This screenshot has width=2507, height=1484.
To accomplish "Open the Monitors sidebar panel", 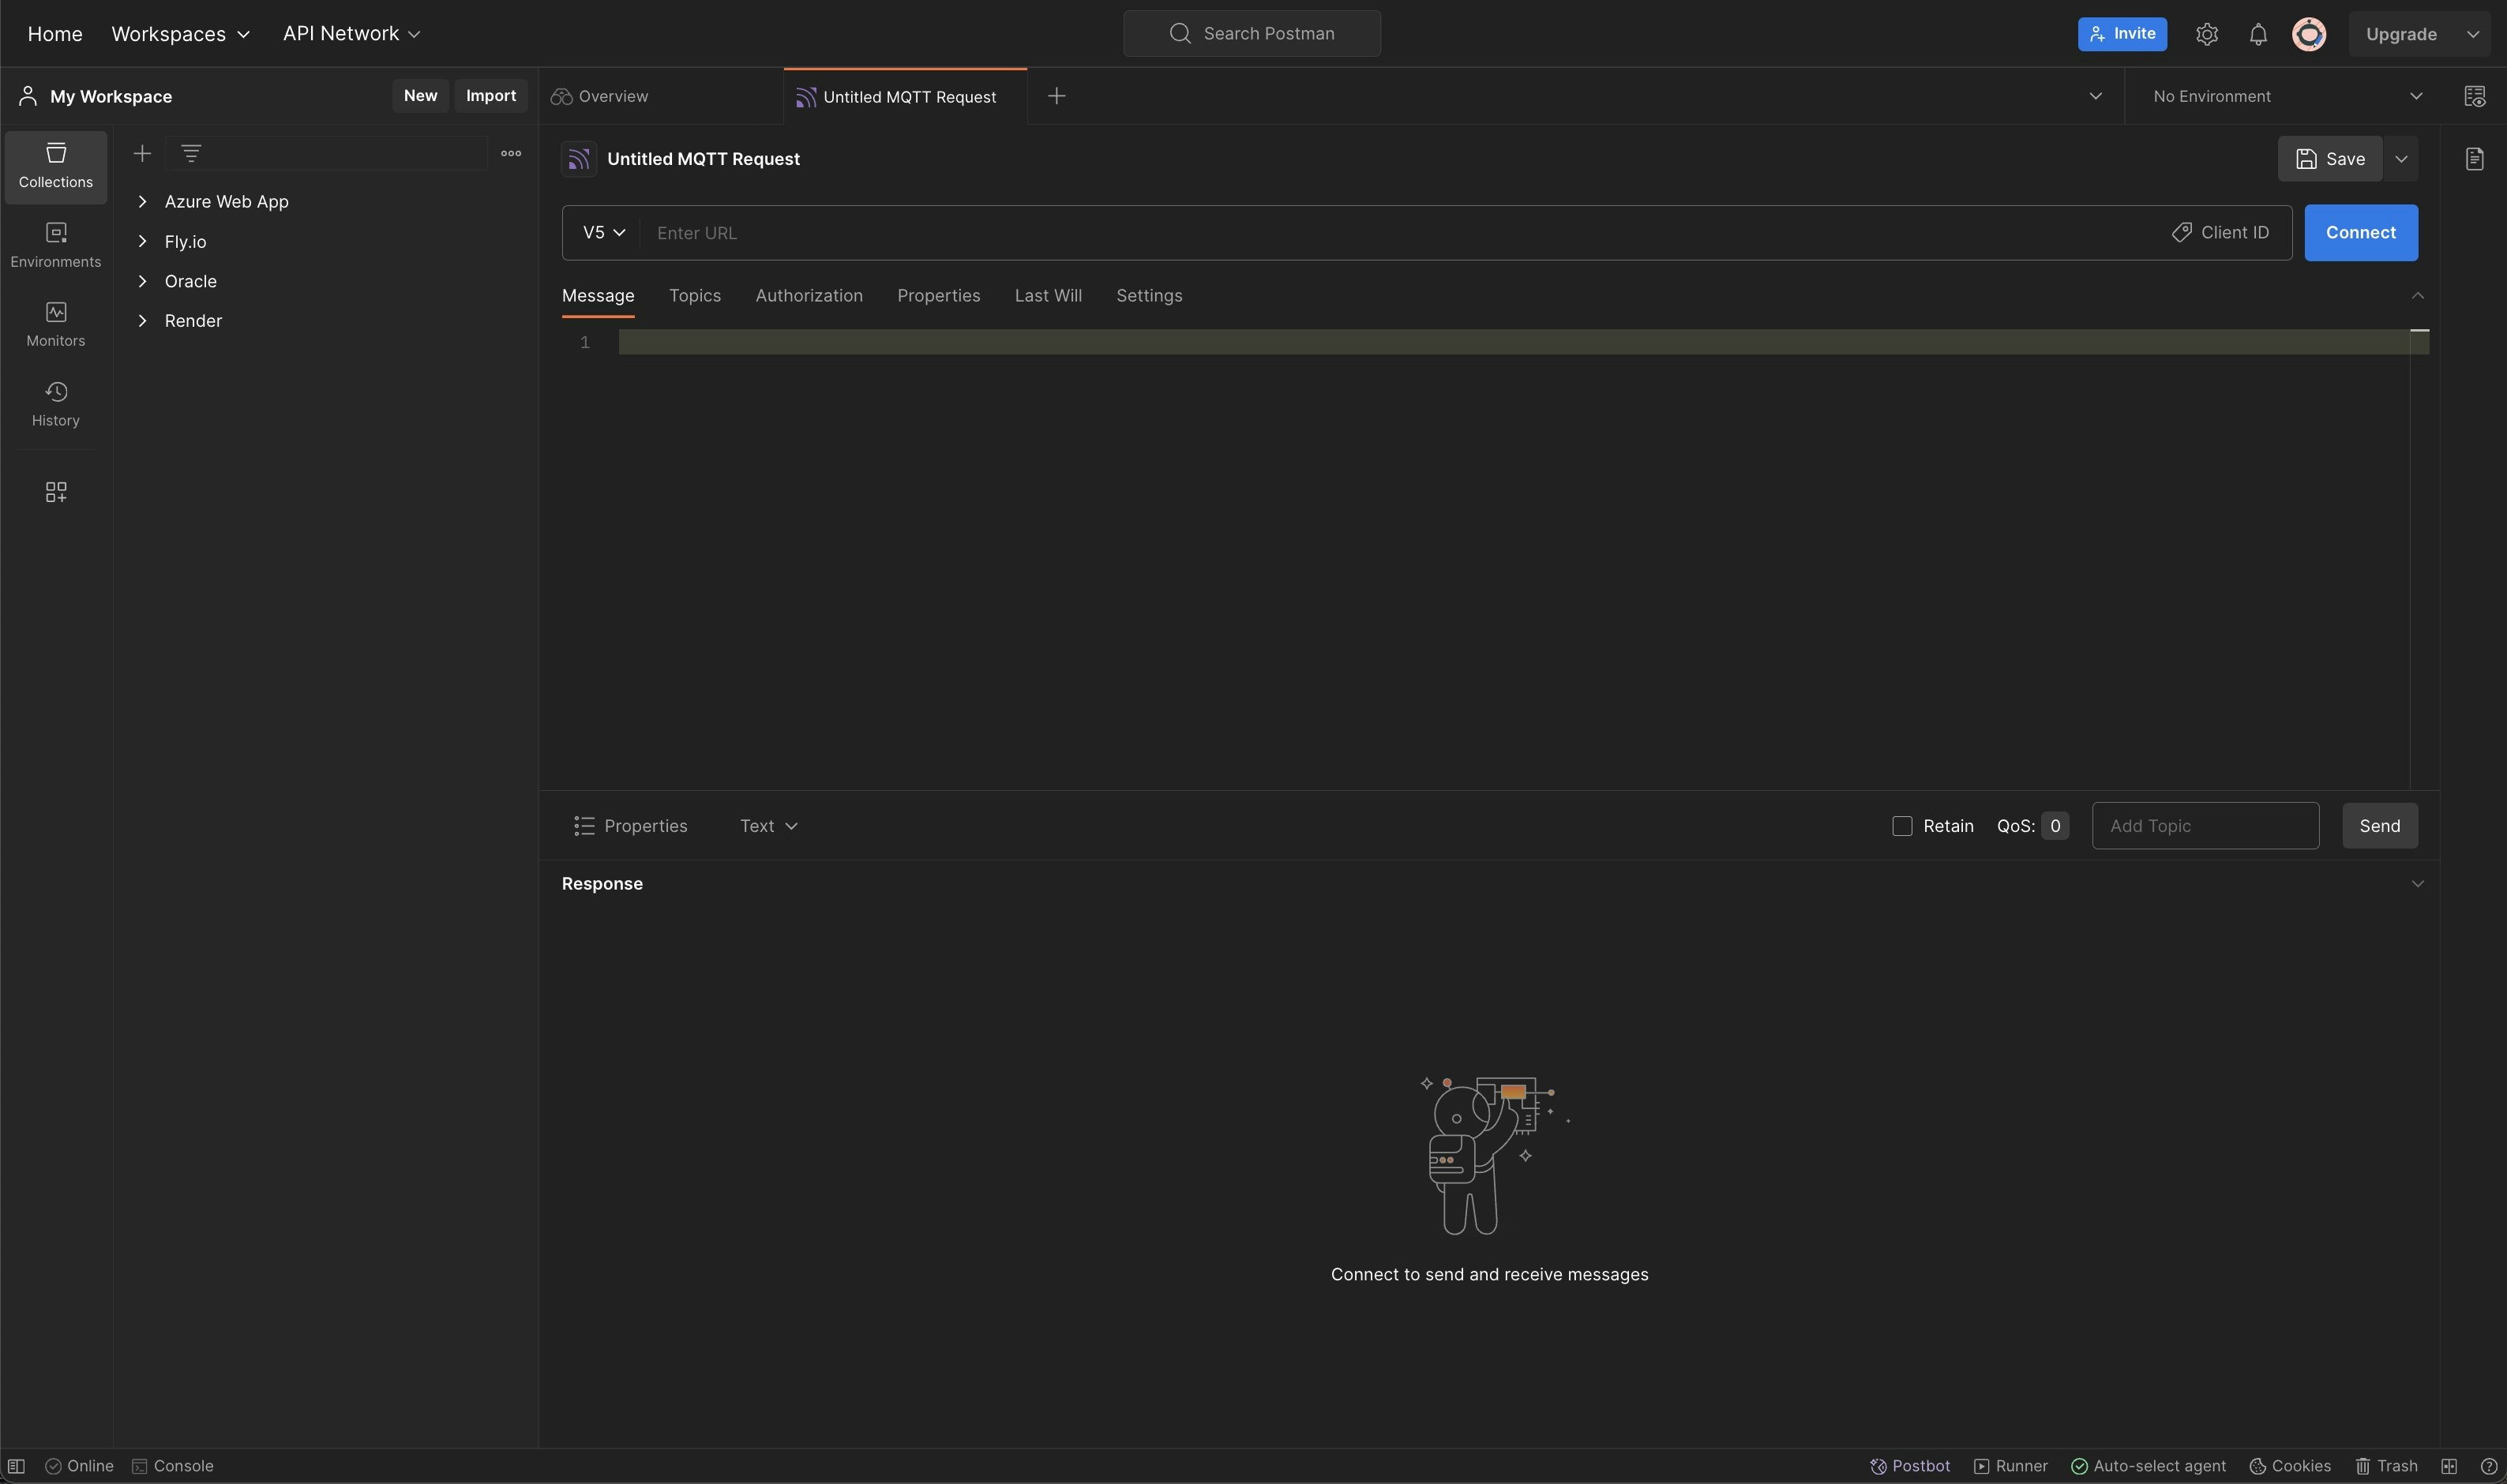I will click(55, 324).
